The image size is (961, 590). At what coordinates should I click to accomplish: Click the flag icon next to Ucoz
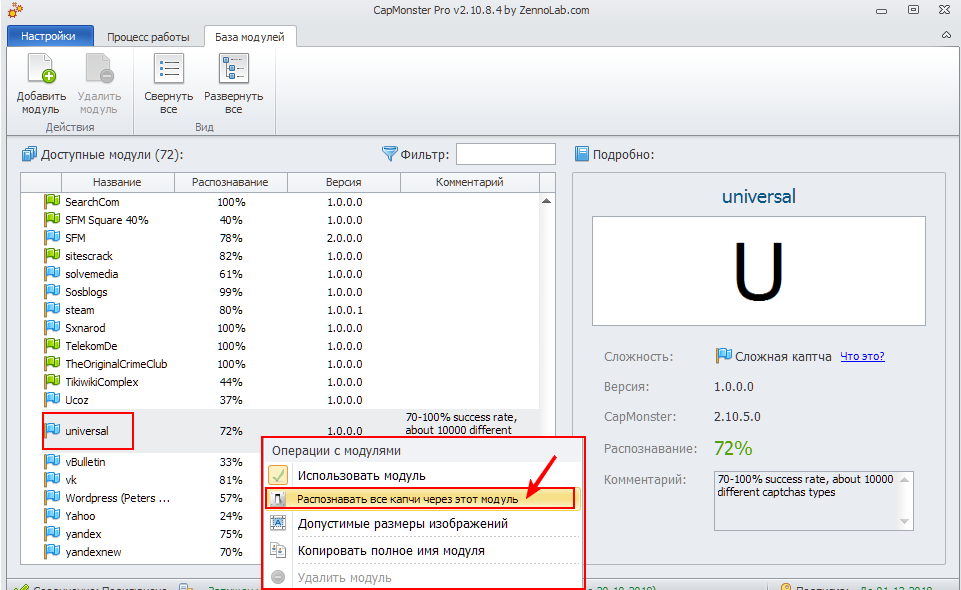tap(52, 399)
